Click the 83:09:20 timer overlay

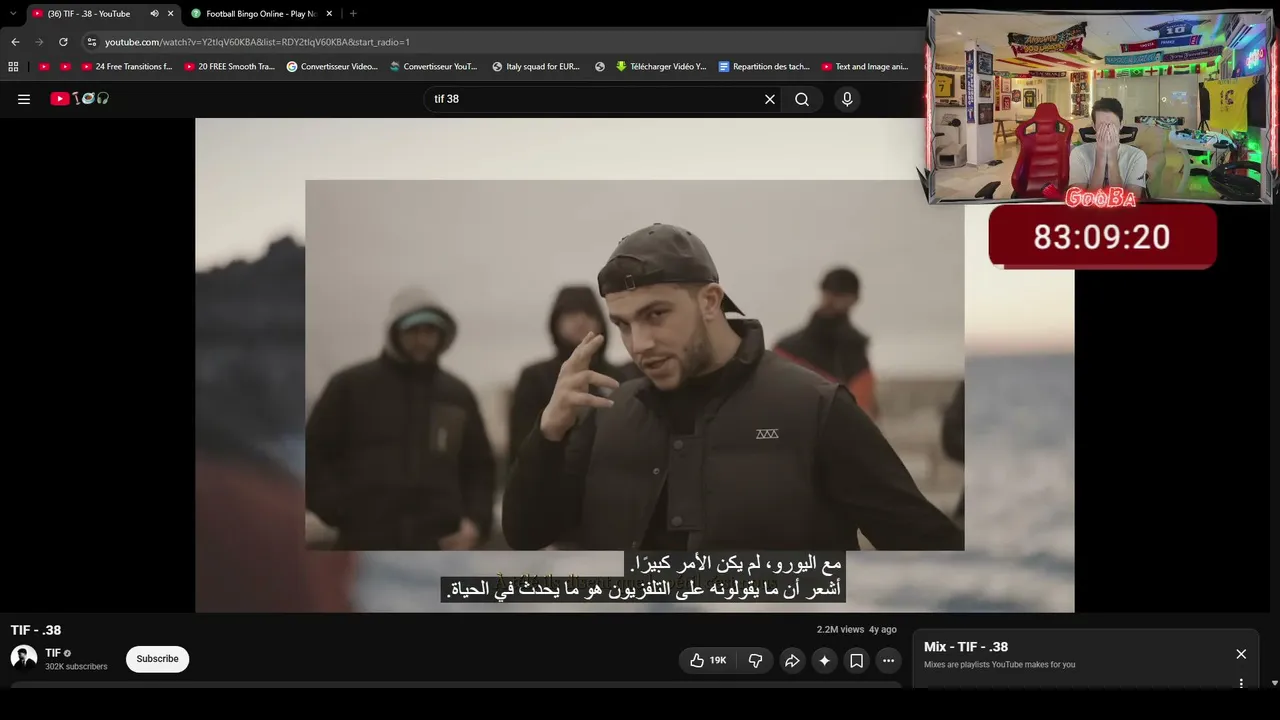(1102, 237)
